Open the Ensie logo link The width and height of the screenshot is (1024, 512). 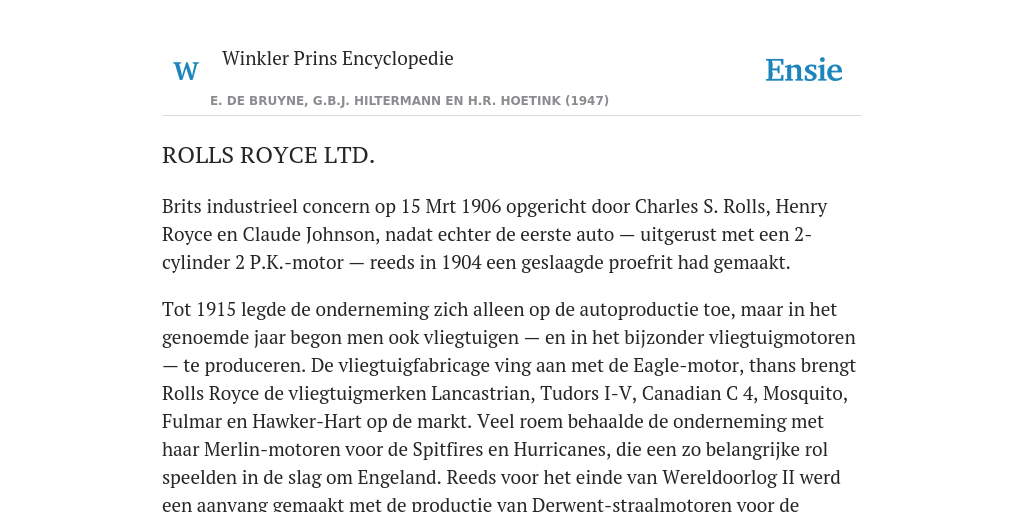point(803,70)
